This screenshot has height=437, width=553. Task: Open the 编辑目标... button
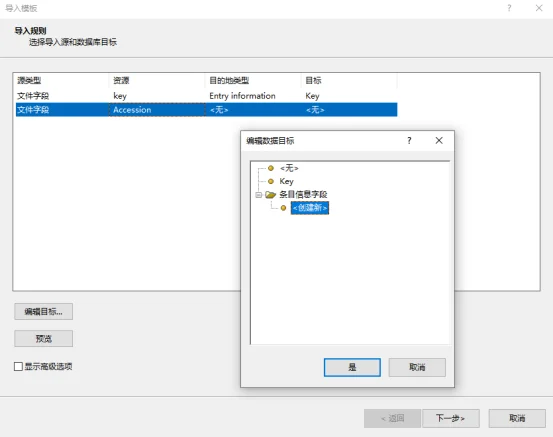pyautogui.click(x=44, y=311)
